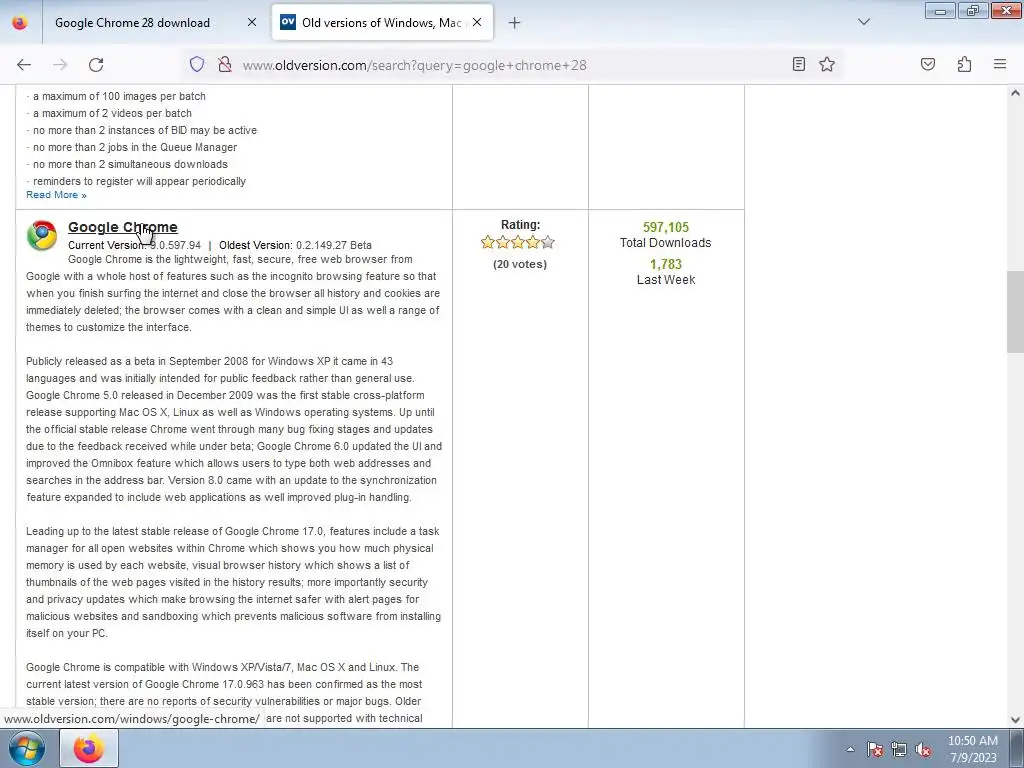Expand the list all tabs chevron

863,22
